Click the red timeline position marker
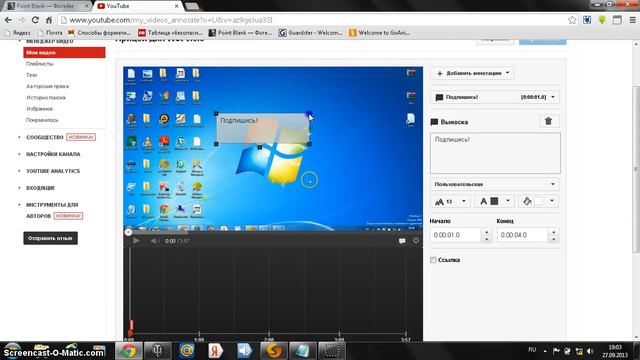640x360 pixels. (131, 328)
